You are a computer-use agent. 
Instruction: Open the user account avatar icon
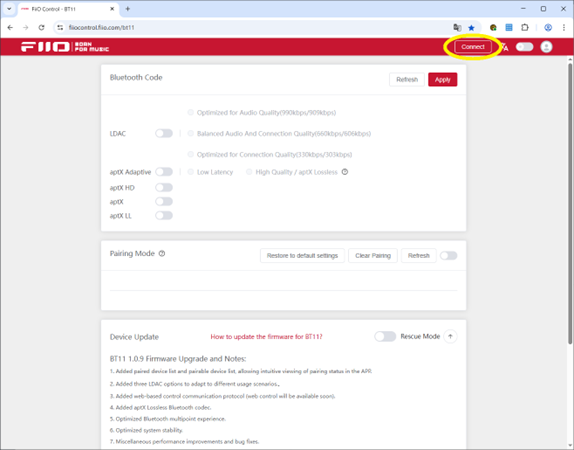point(546,47)
